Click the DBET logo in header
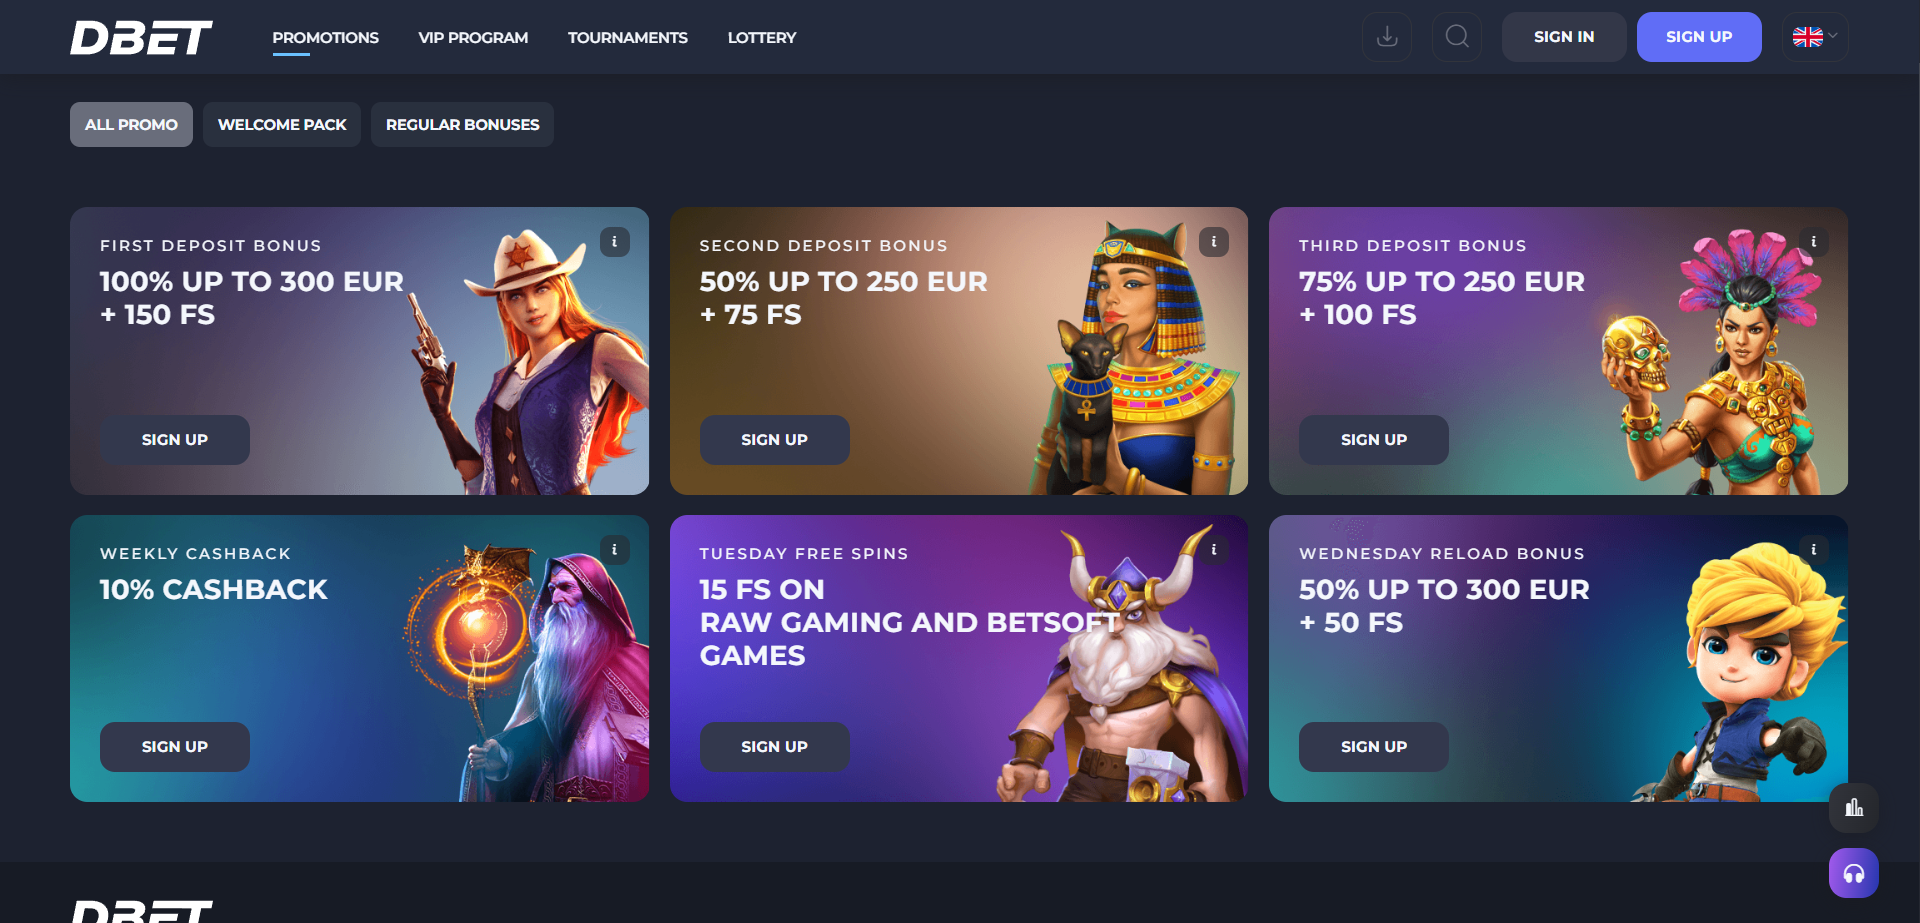The width and height of the screenshot is (1920, 923). tap(141, 38)
